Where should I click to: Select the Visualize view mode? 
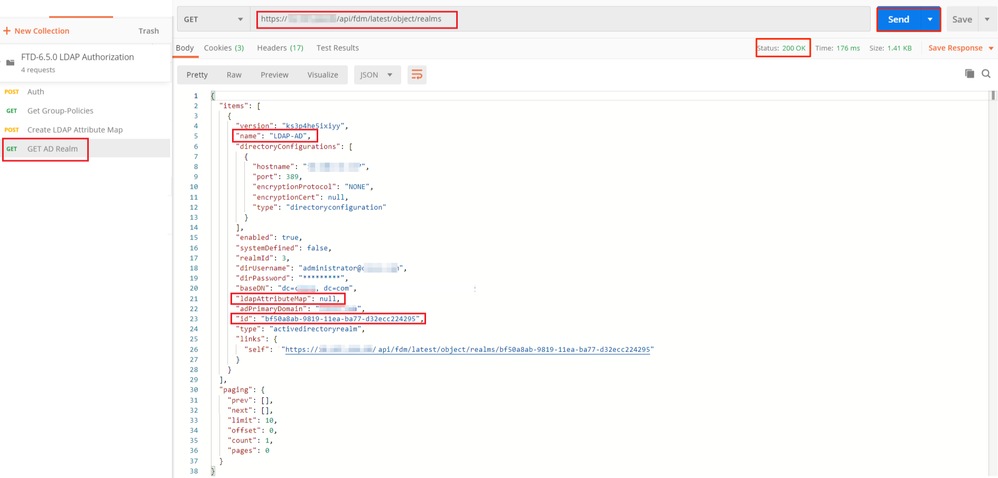pyautogui.click(x=322, y=75)
